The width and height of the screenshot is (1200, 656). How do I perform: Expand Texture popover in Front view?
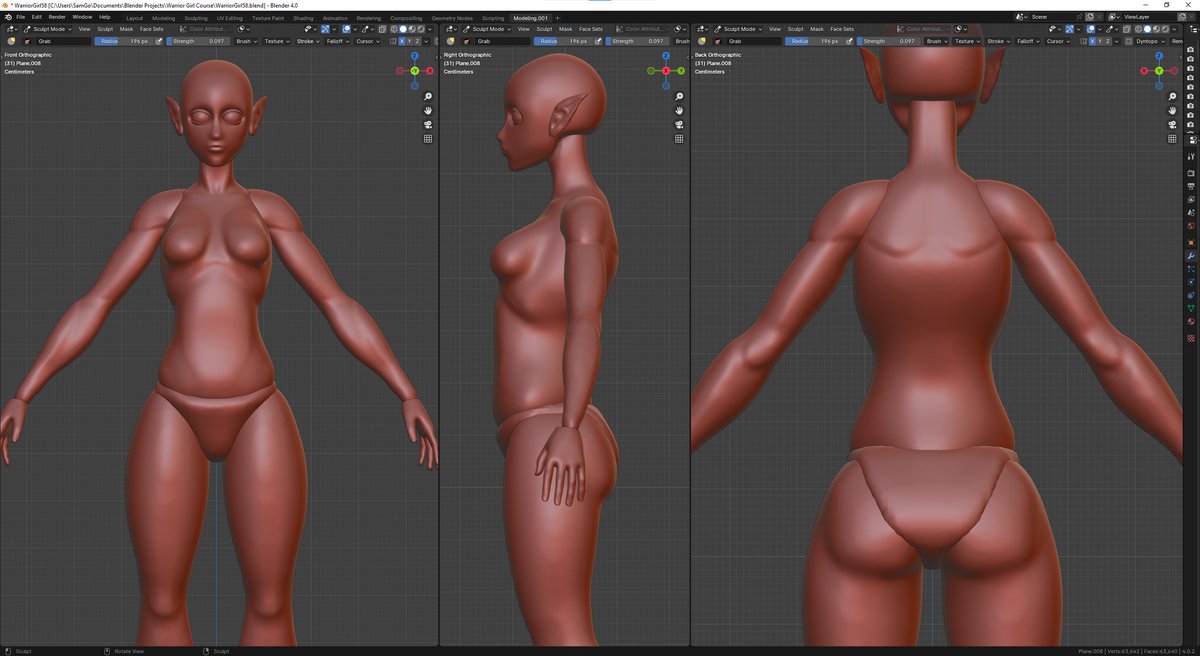(x=277, y=41)
